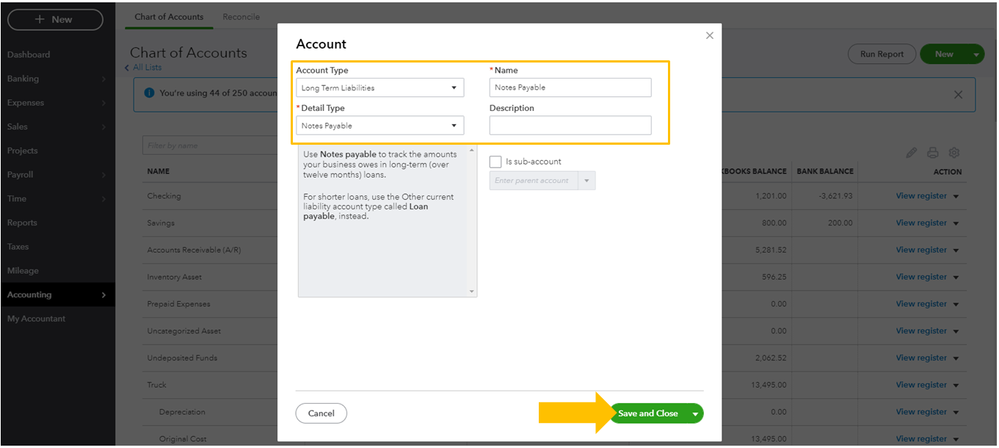999x448 pixels.
Task: Open Mileage in the sidebar
Action: click(x=23, y=271)
